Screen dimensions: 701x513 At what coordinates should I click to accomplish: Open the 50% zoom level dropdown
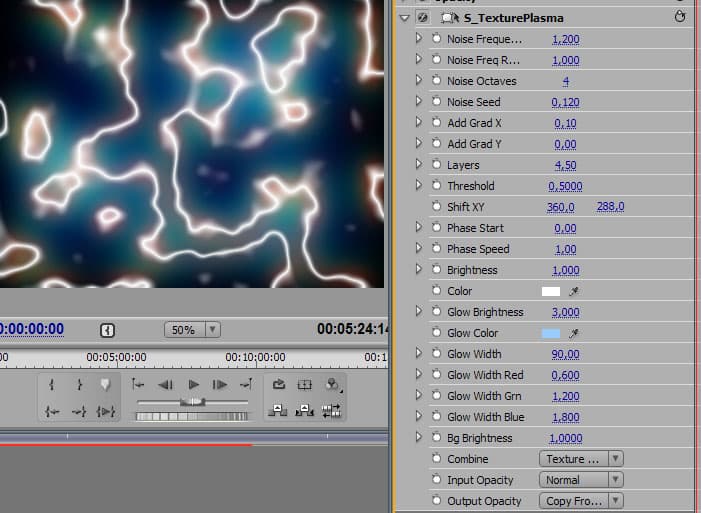click(192, 329)
